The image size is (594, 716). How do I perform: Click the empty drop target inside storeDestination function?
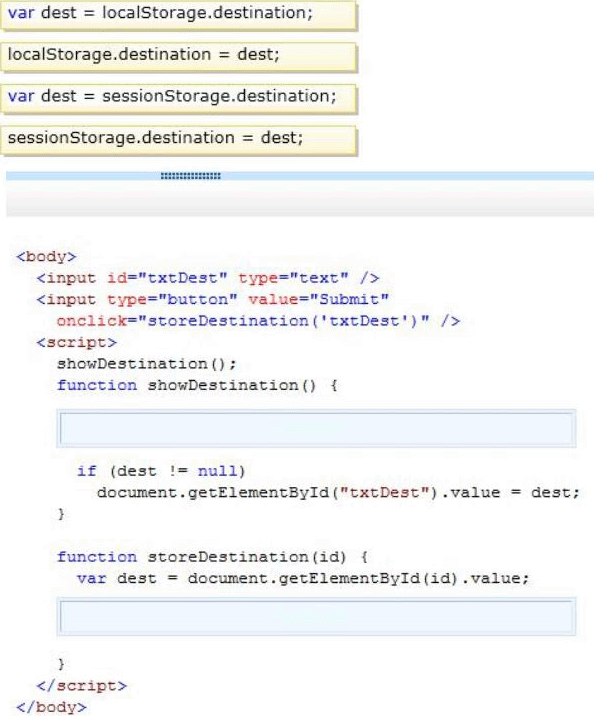coord(316,616)
